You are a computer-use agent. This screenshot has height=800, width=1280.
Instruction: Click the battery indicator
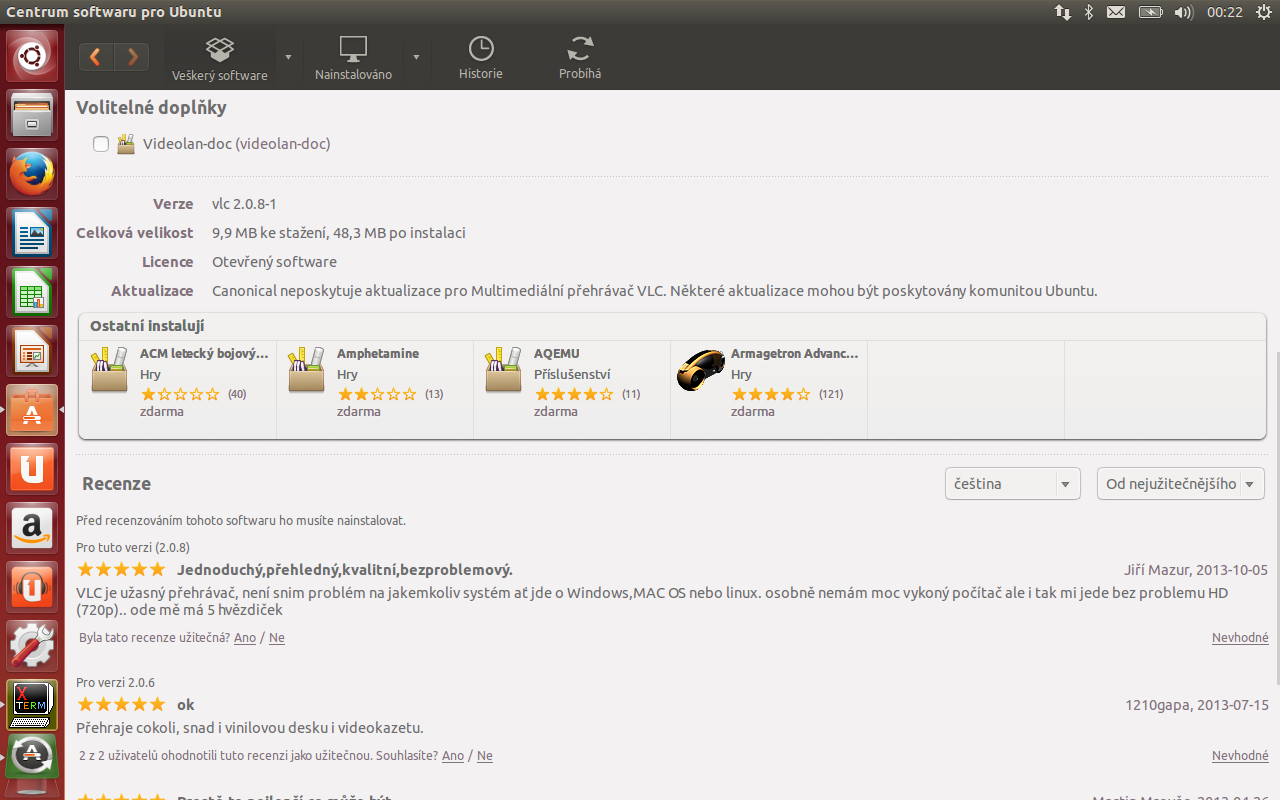(1150, 12)
